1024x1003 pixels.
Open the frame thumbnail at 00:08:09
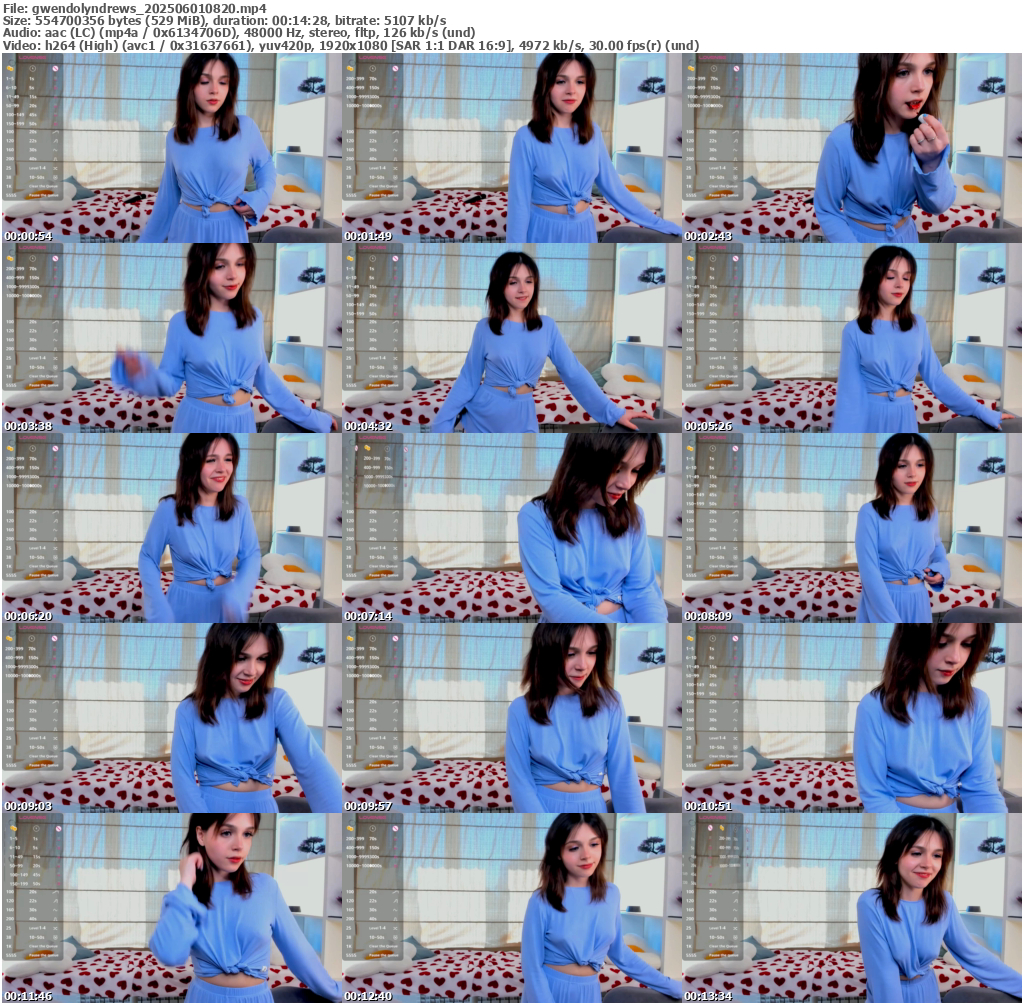click(852, 528)
